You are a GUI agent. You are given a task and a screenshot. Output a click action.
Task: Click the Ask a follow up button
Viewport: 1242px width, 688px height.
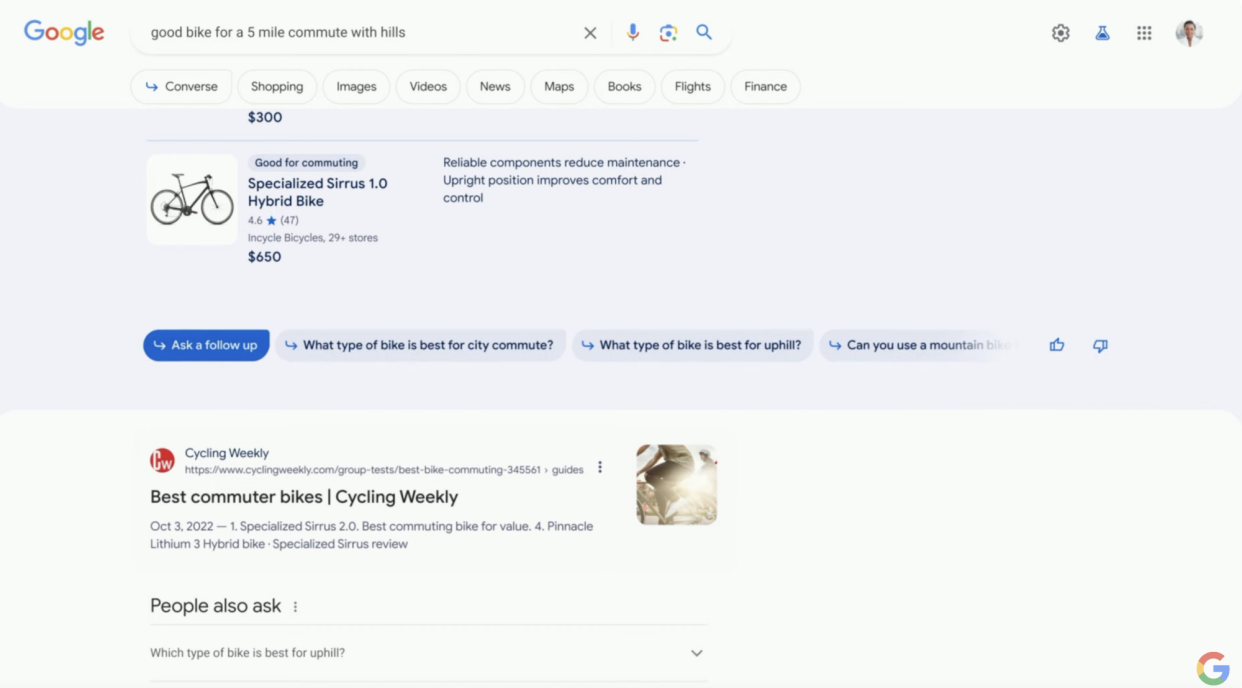click(x=206, y=345)
